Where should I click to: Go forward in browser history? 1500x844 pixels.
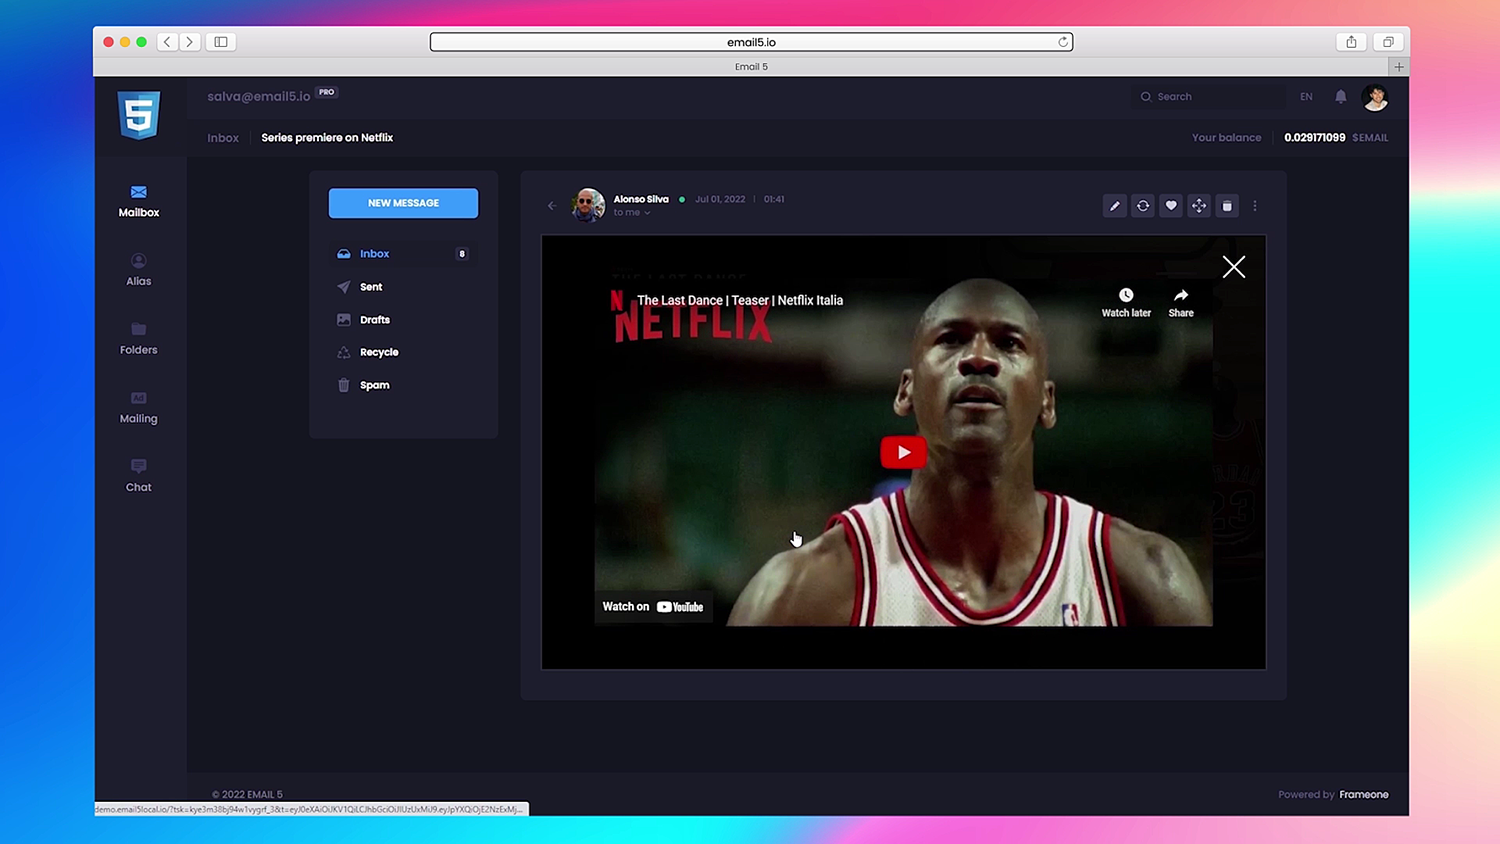coord(189,42)
